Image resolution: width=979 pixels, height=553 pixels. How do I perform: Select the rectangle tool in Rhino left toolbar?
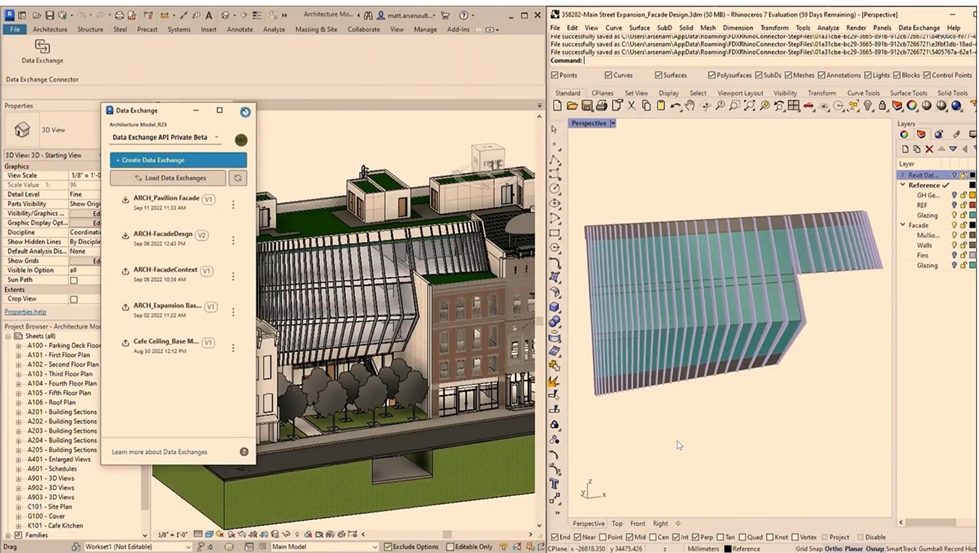[554, 234]
